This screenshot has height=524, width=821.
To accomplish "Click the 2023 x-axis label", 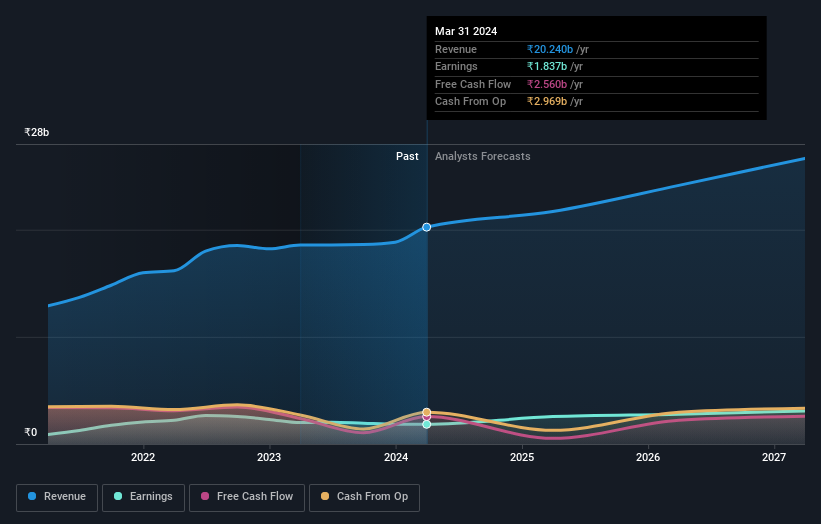I will point(269,458).
